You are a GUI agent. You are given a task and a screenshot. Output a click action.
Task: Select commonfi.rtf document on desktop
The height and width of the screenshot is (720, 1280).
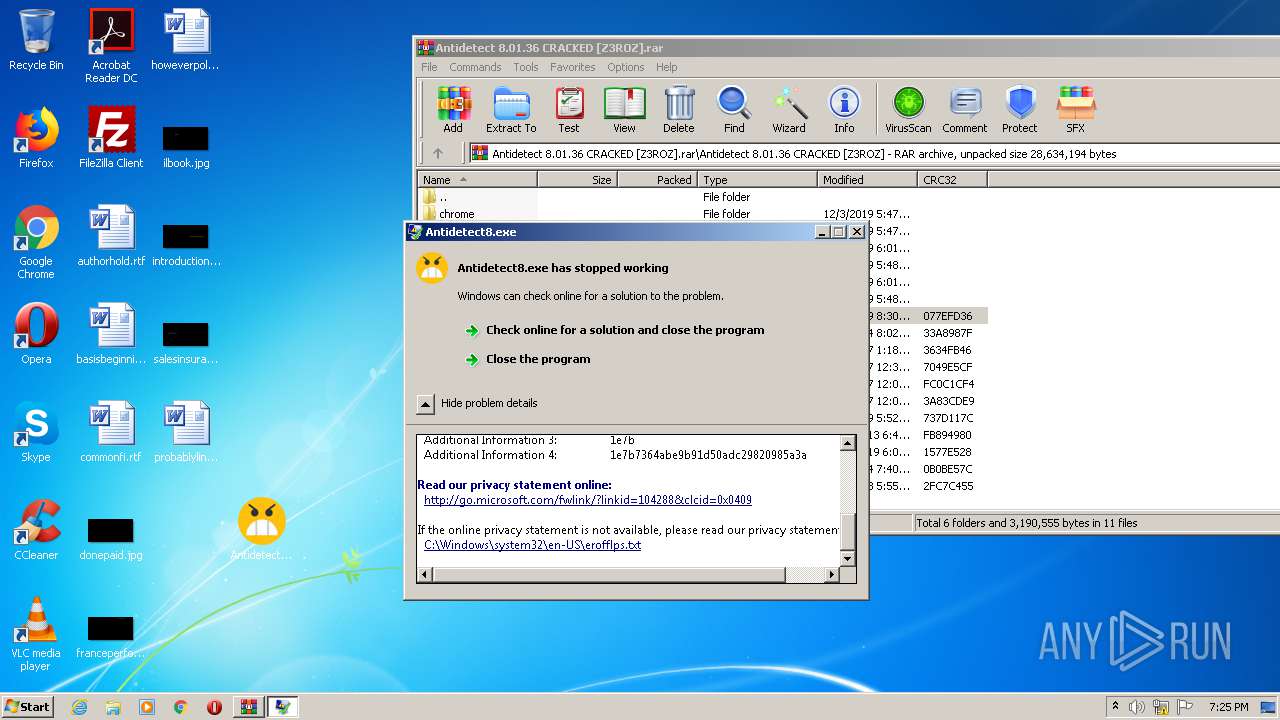coord(111,432)
